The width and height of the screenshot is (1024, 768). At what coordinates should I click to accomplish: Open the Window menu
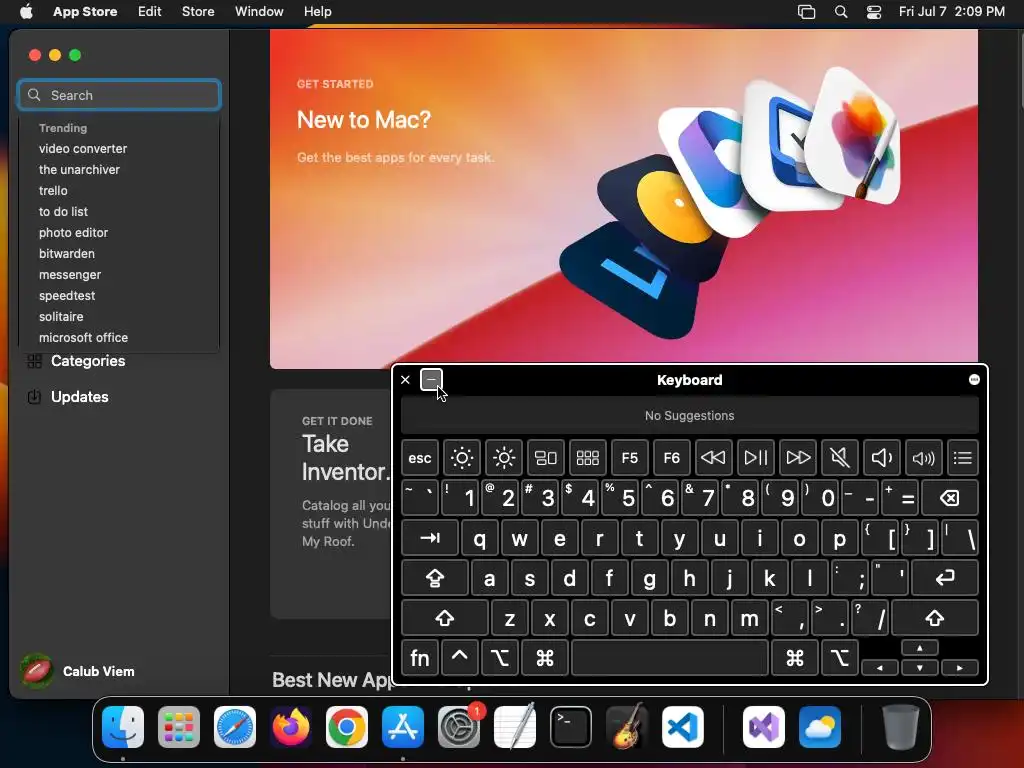coord(259,12)
